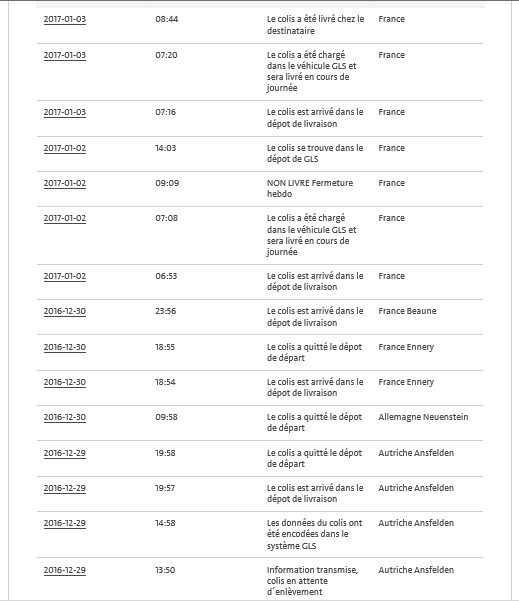The image size is (519, 601).
Task: Click the 2016-12-29 date at 14:58
Action: tap(65, 523)
